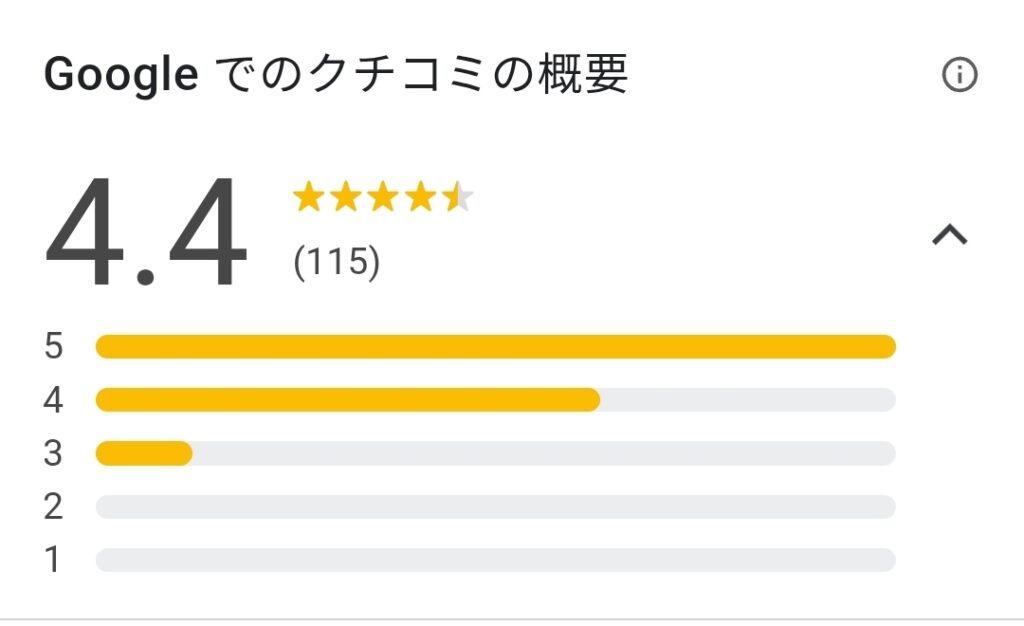
Task: Click the half-filled fifth star icon
Action: tap(457, 197)
